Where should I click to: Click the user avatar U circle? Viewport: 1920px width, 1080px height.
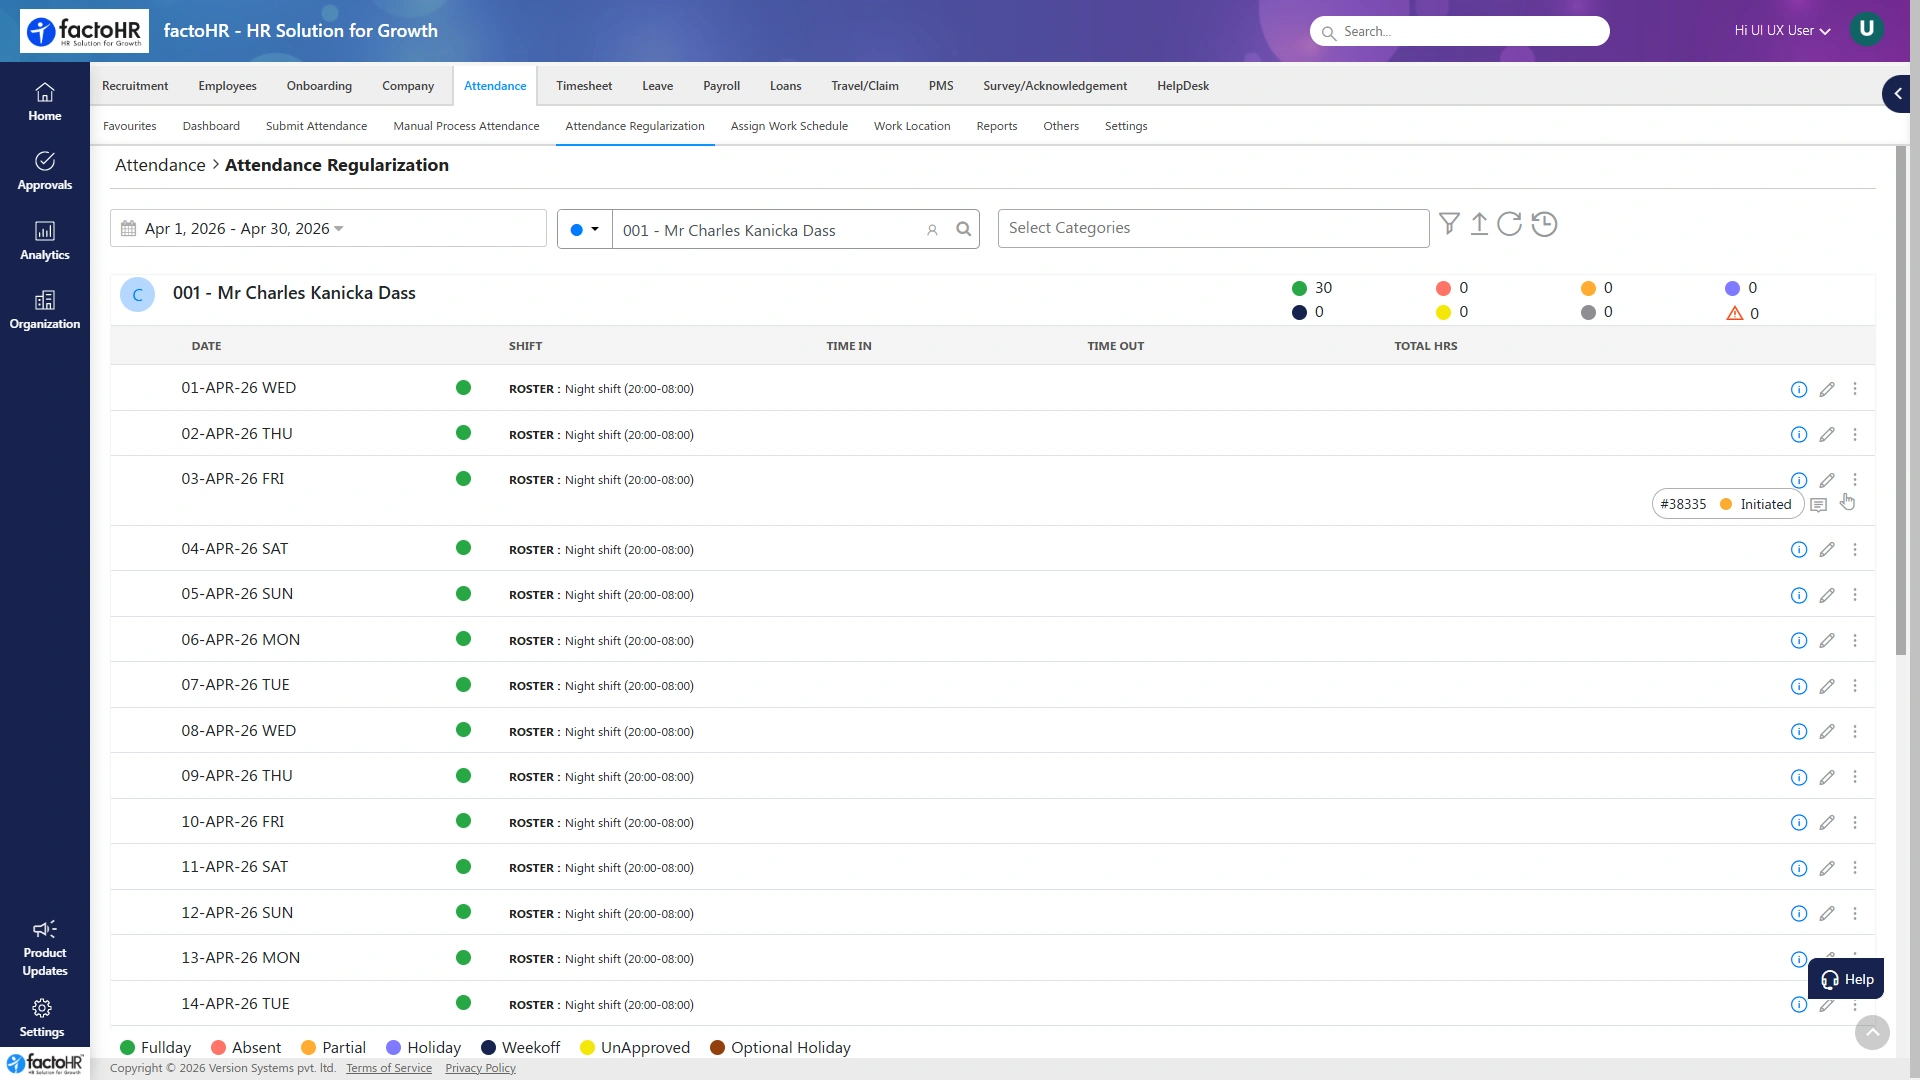click(1866, 29)
